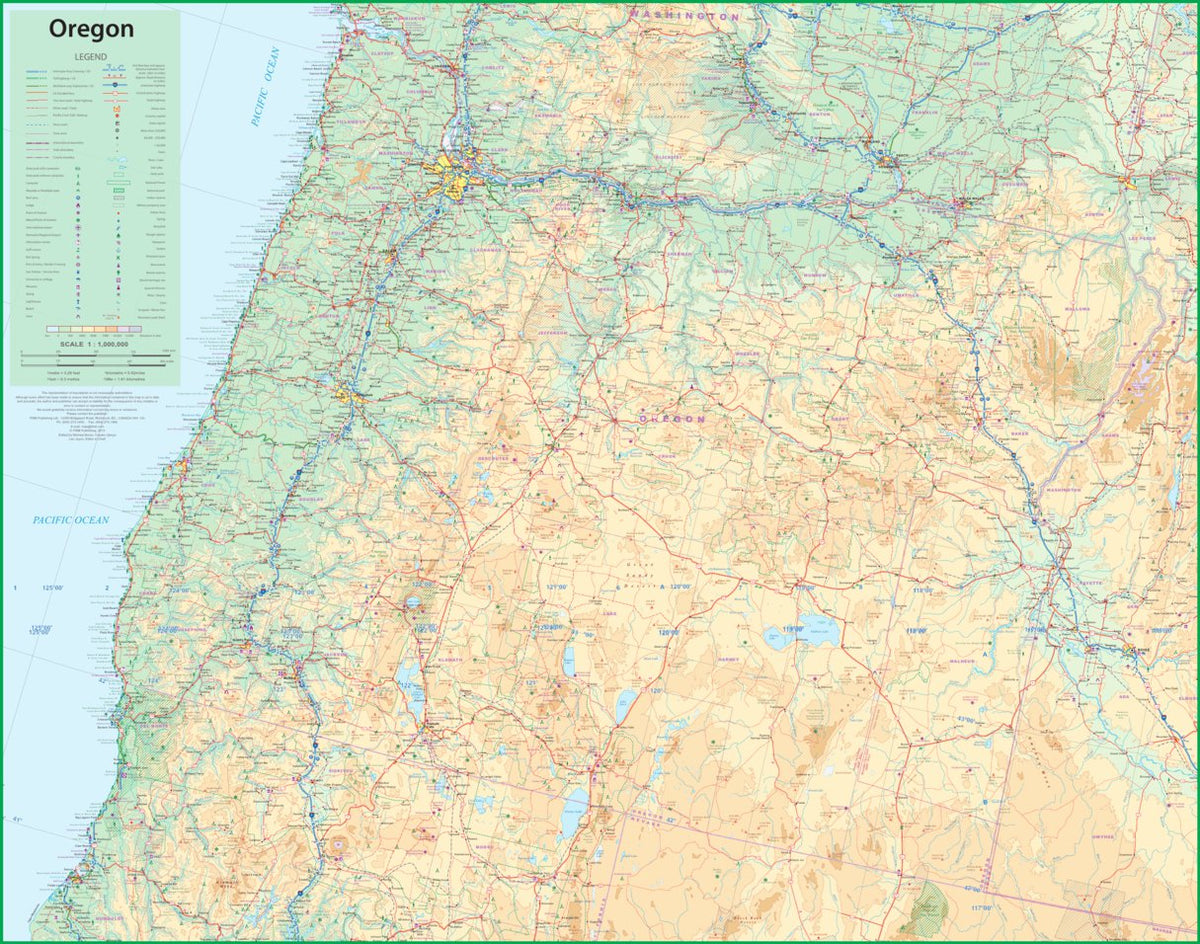Click the purple "OREGON" state label mid-map
Image resolution: width=1200 pixels, height=944 pixels.
pos(671,418)
